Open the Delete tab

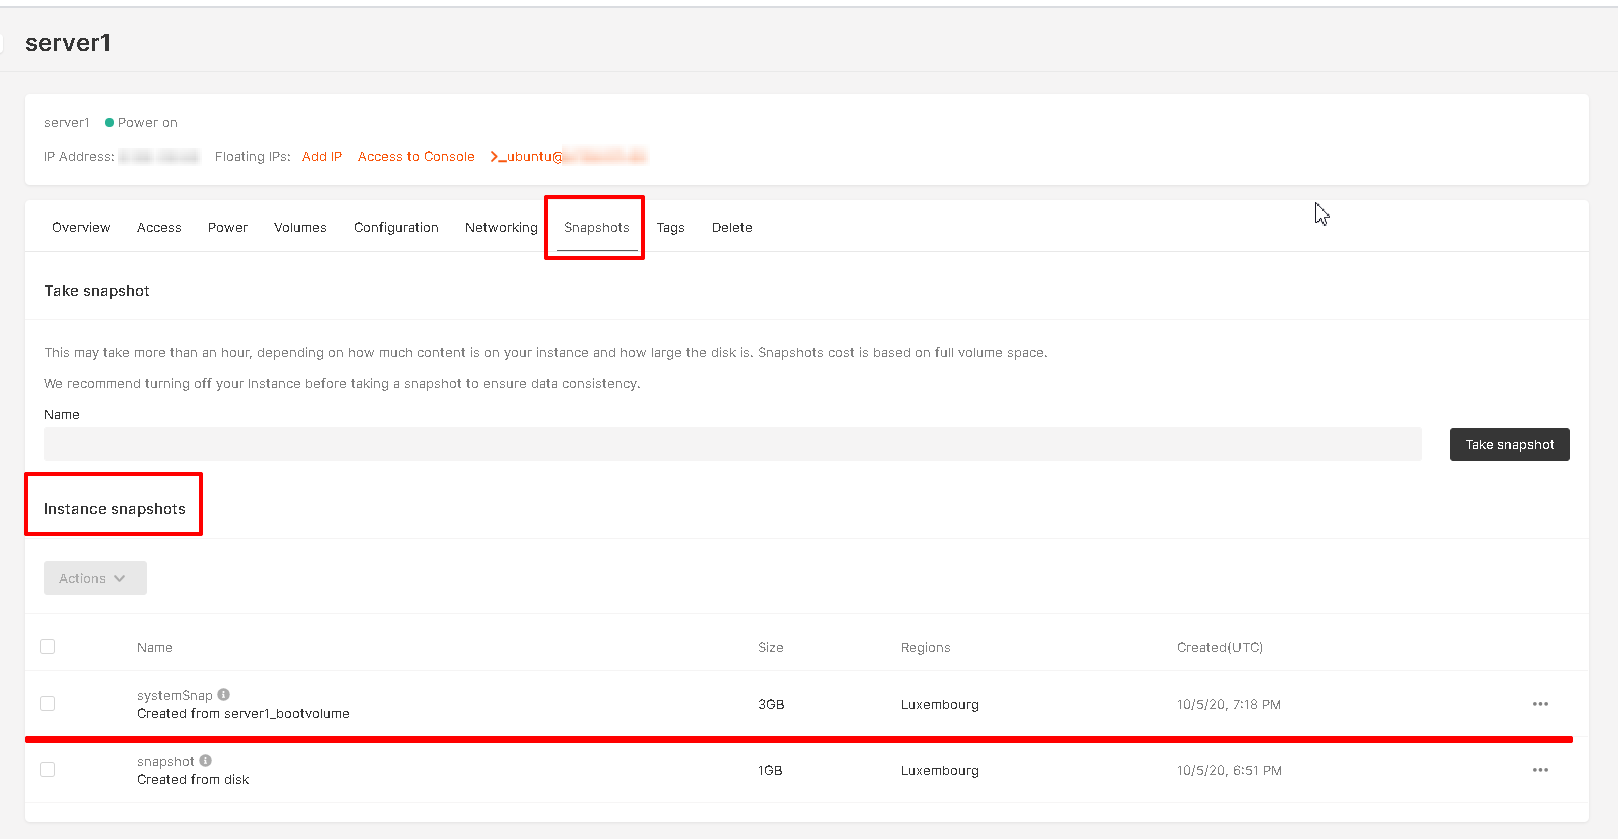(x=732, y=228)
